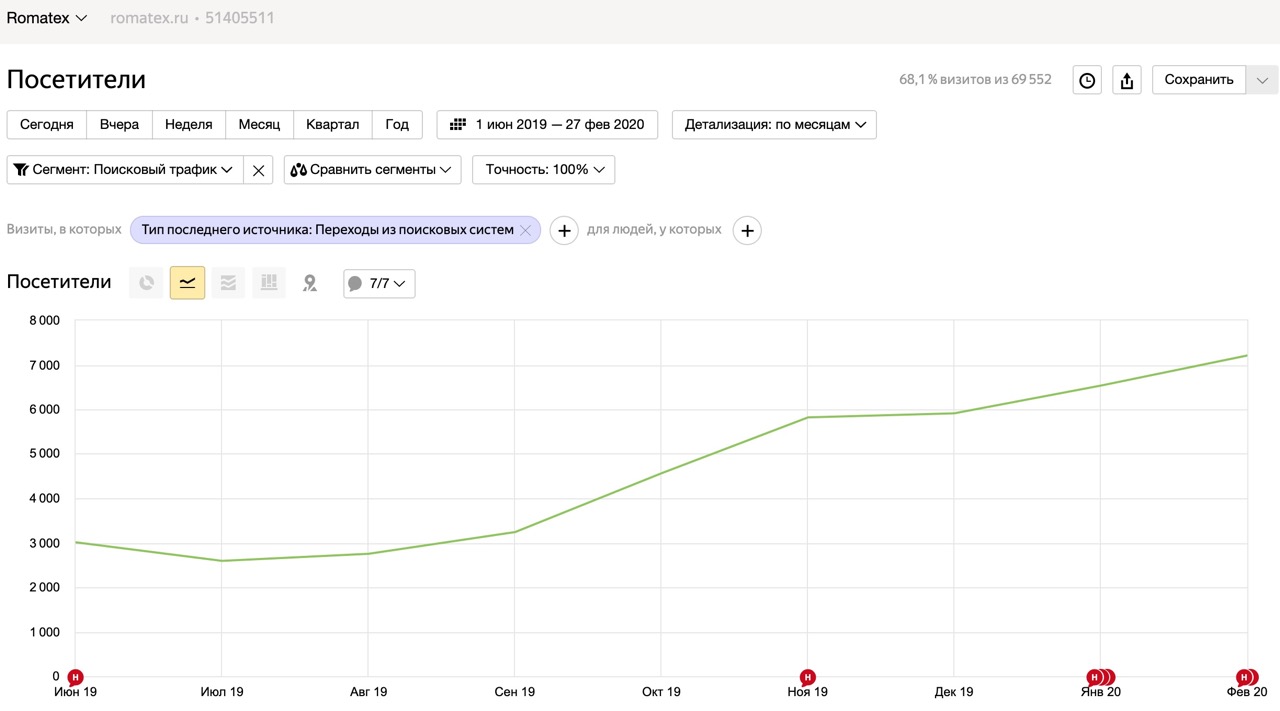Expand the Сравнить сегменты dropdown
The height and width of the screenshot is (711, 1280).
(372, 170)
